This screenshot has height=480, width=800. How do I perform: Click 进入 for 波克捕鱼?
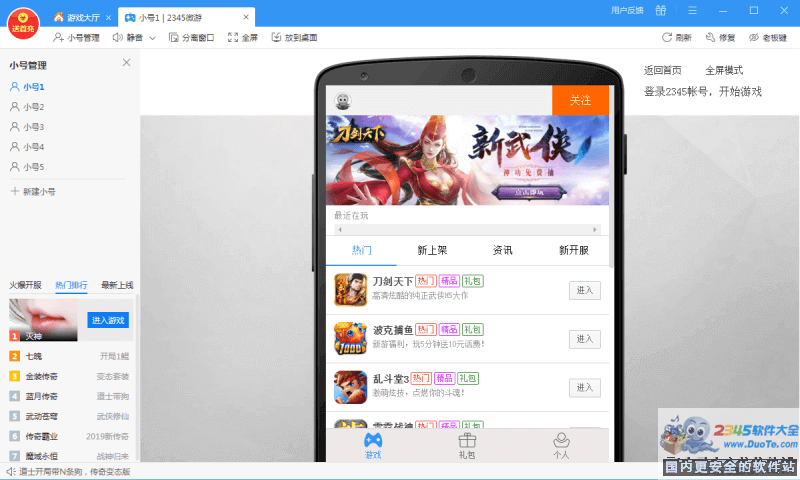click(585, 339)
